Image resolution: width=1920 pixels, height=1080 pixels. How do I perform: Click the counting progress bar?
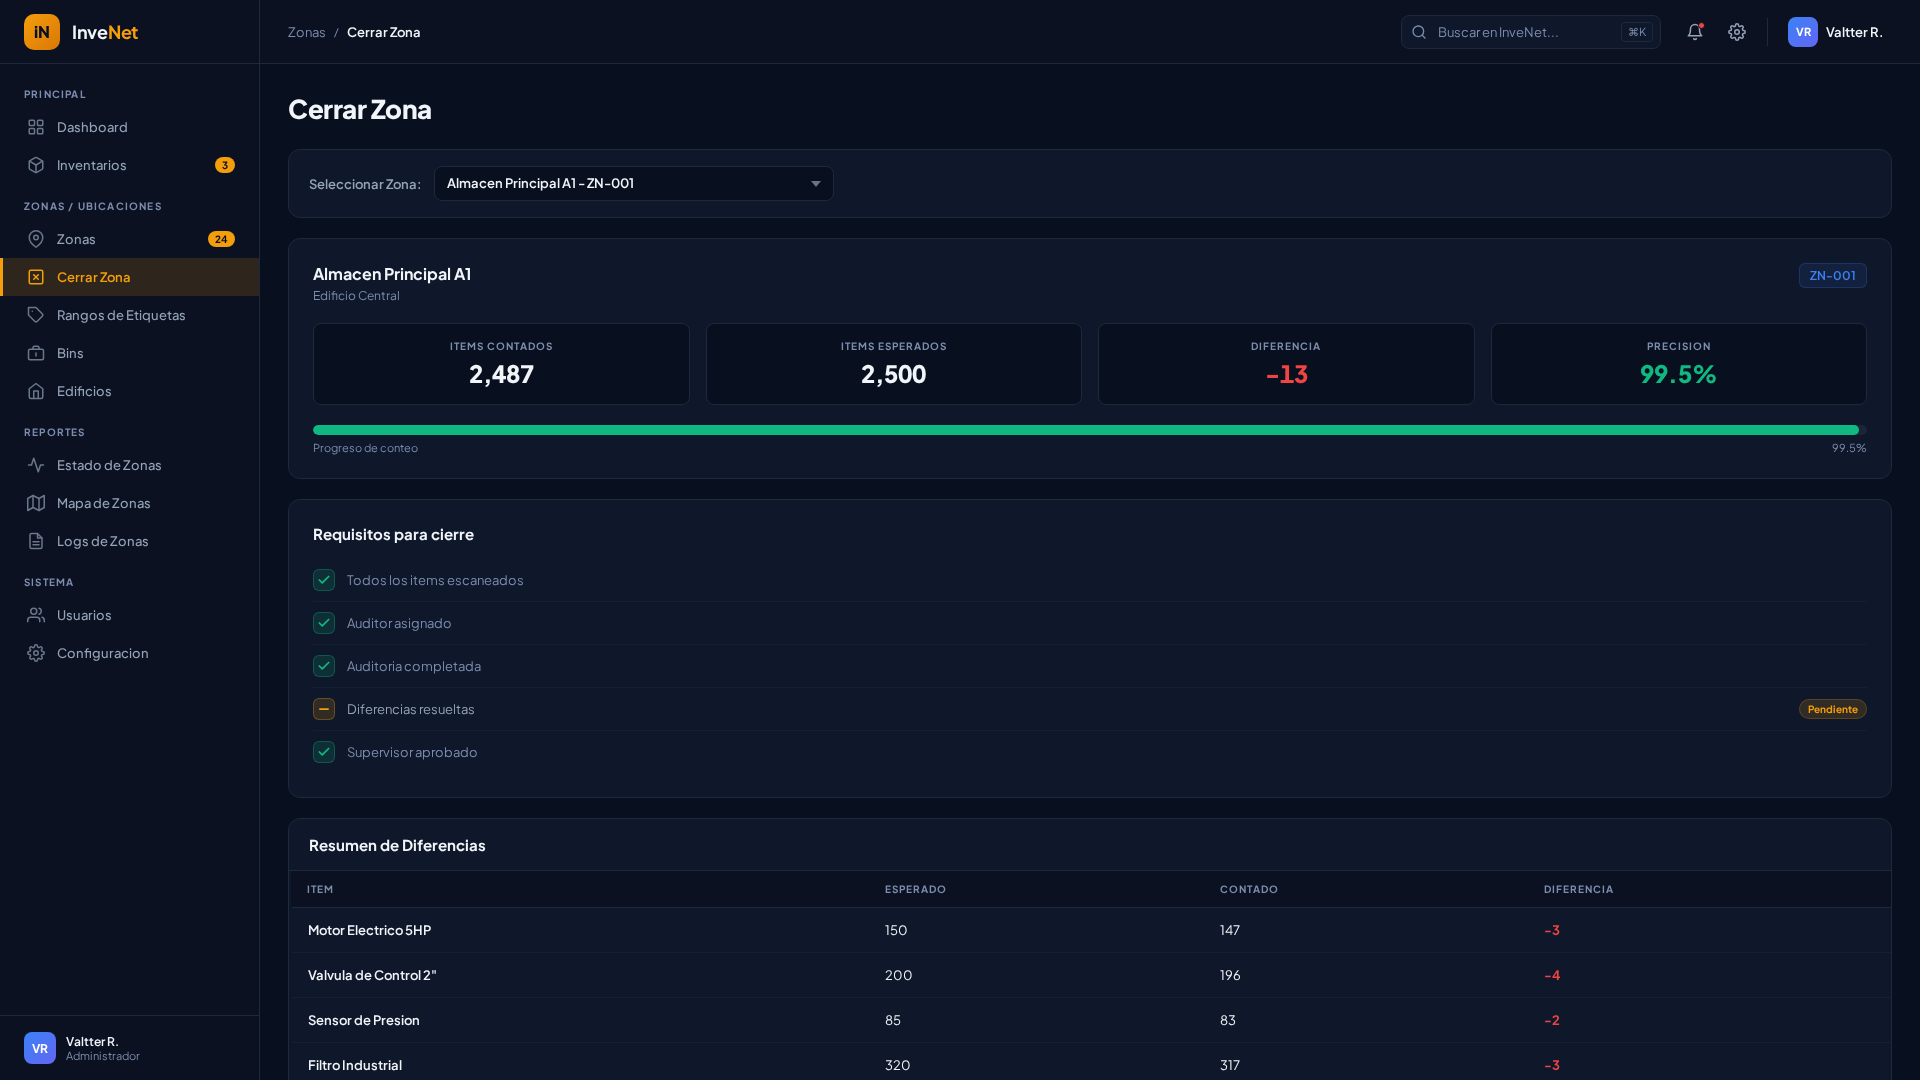pos(1088,430)
